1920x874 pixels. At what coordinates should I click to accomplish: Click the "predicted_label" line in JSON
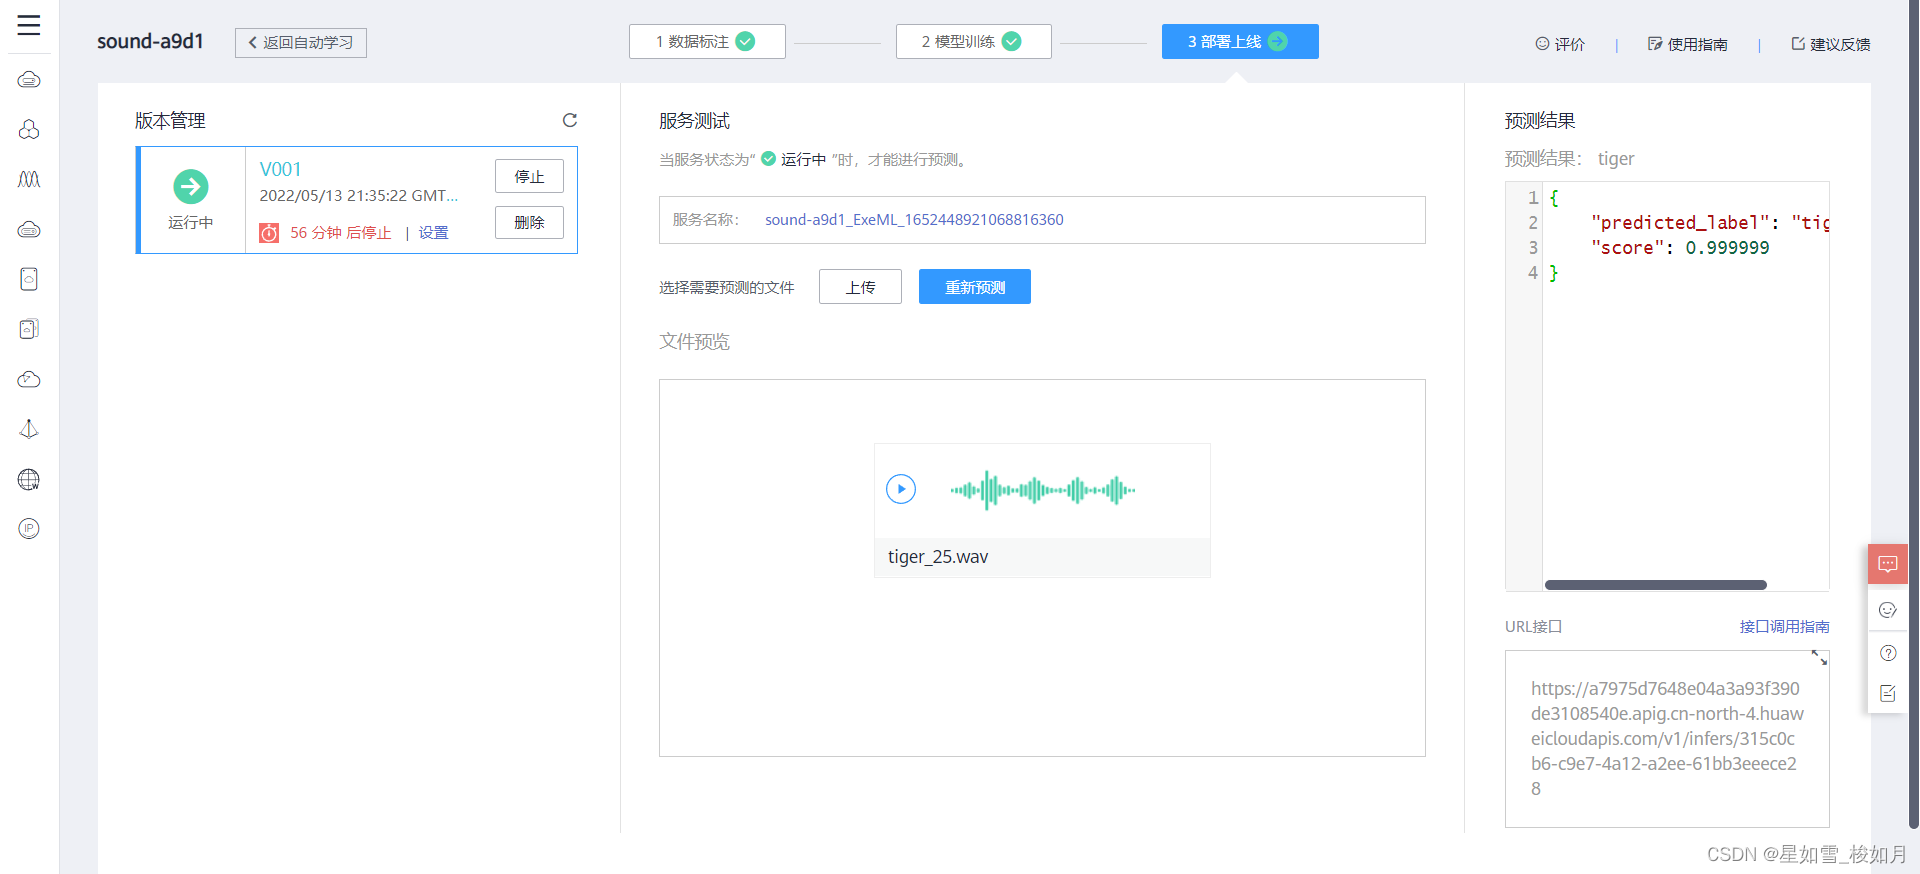[1710, 223]
